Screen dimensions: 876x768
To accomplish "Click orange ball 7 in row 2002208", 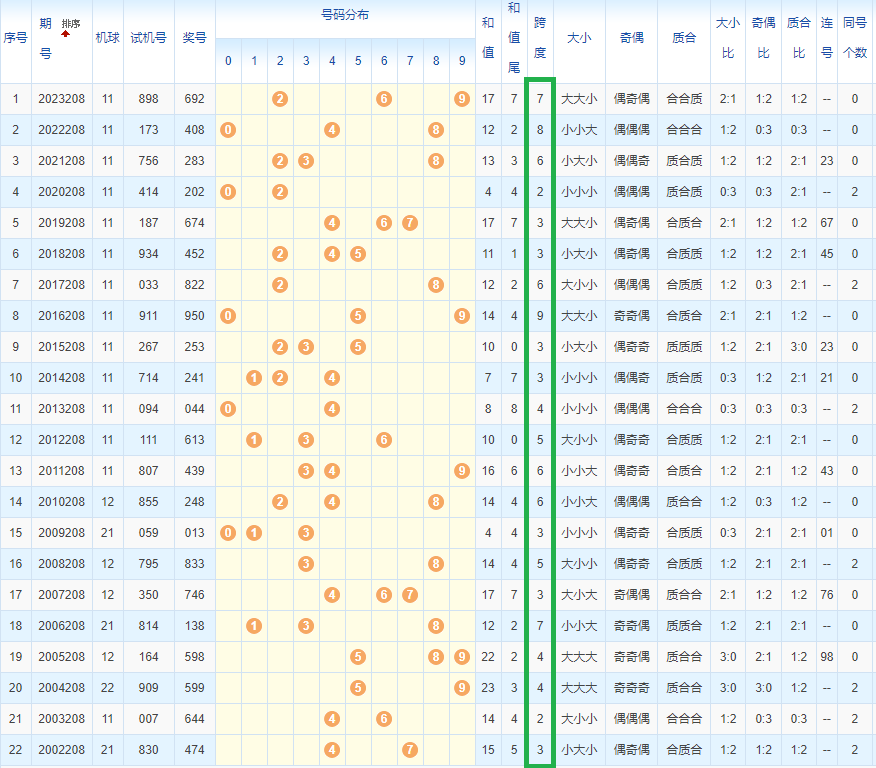I will click(409, 749).
